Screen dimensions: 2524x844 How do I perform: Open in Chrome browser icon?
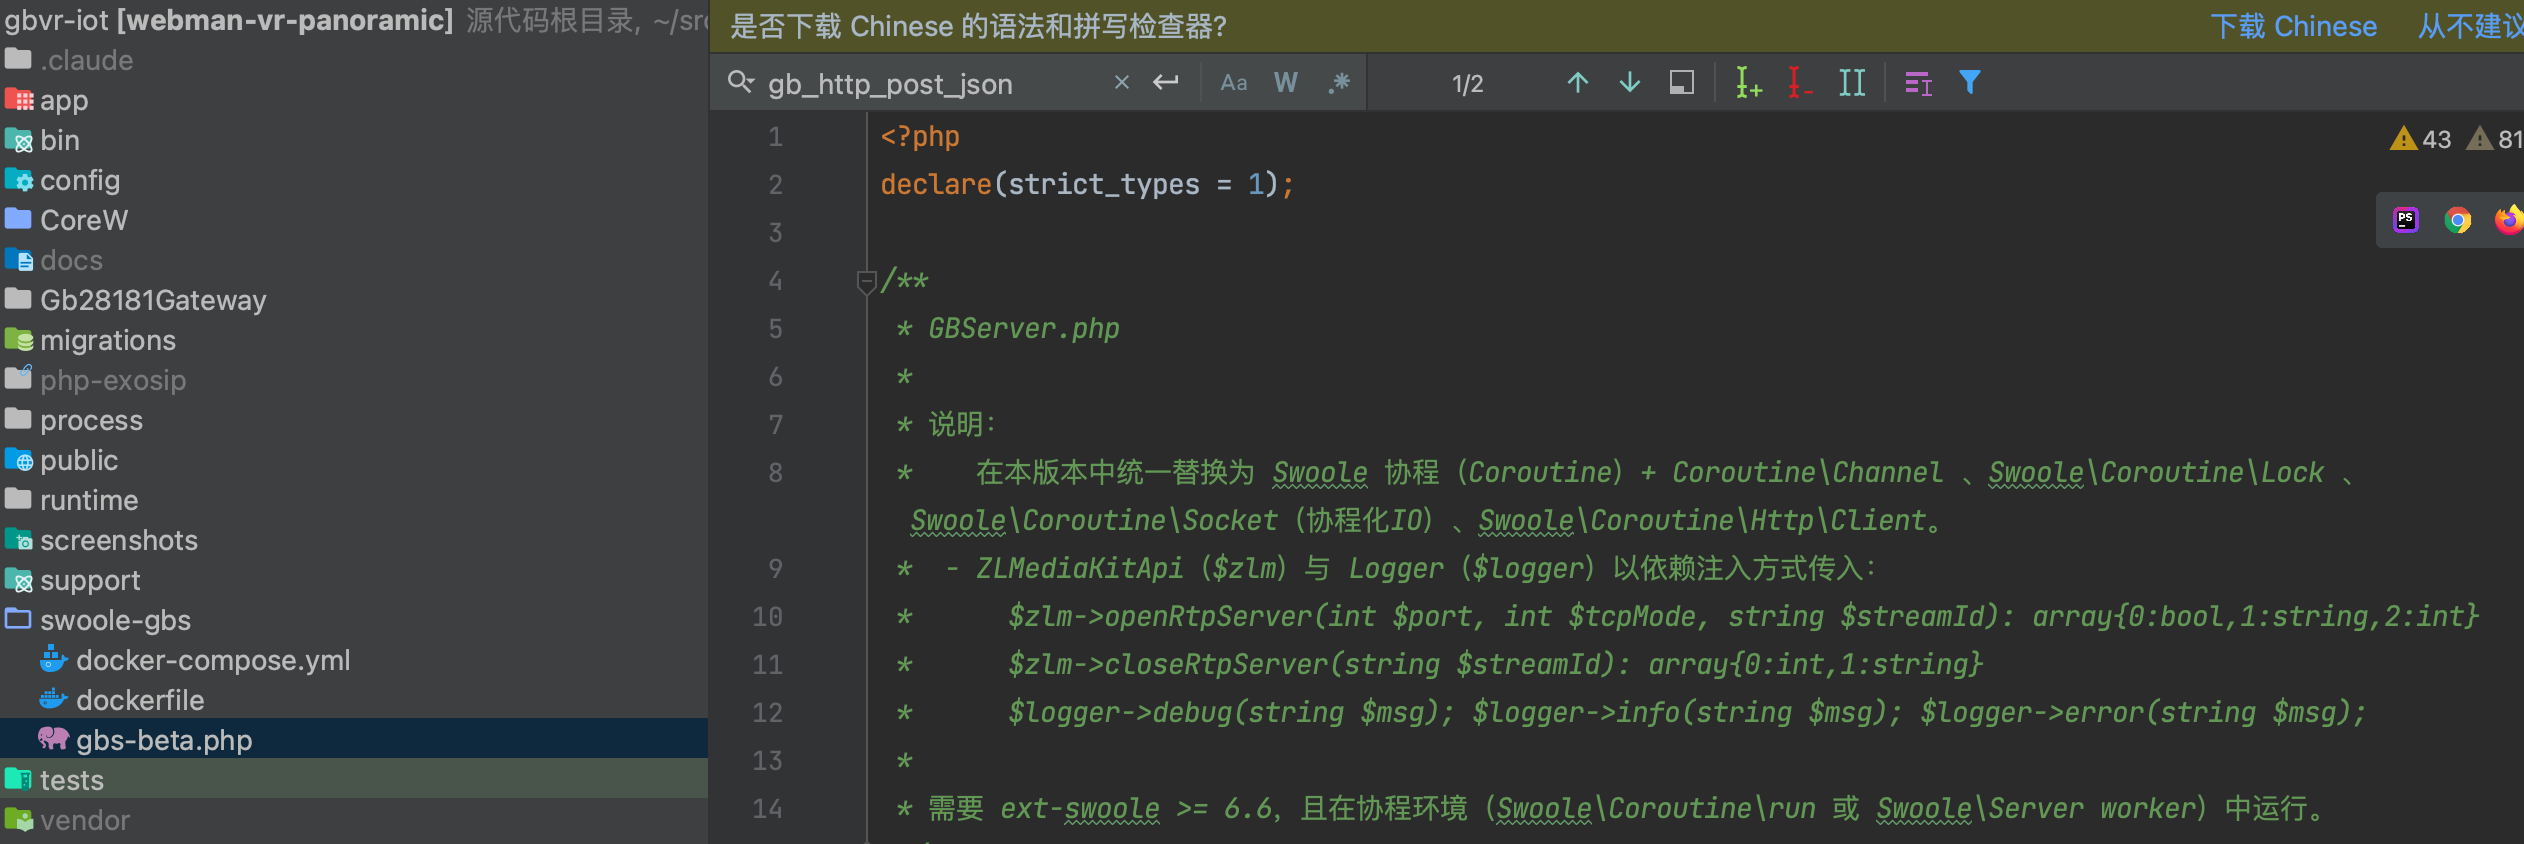pos(2458,220)
